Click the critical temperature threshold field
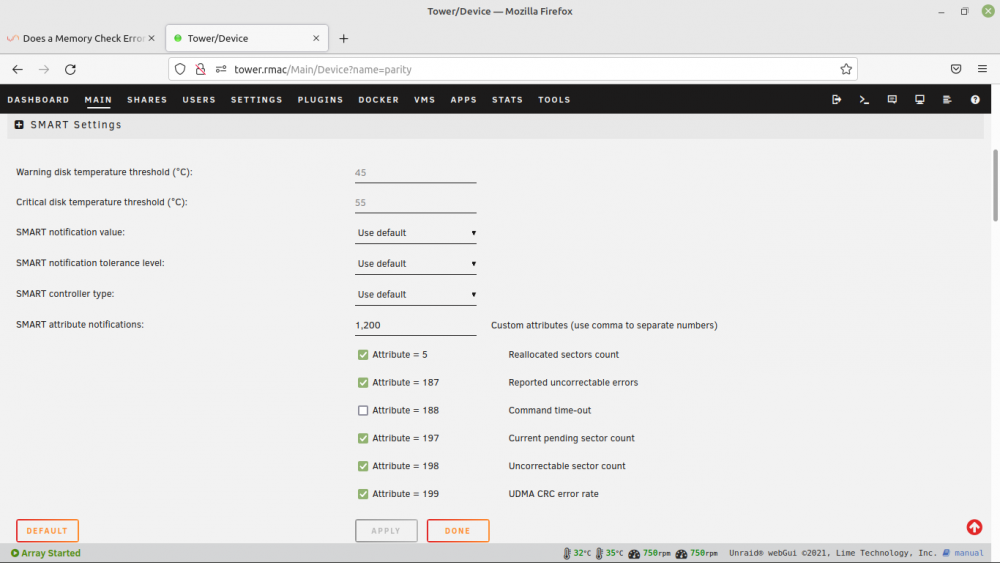The width and height of the screenshot is (1000, 563). click(x=416, y=203)
